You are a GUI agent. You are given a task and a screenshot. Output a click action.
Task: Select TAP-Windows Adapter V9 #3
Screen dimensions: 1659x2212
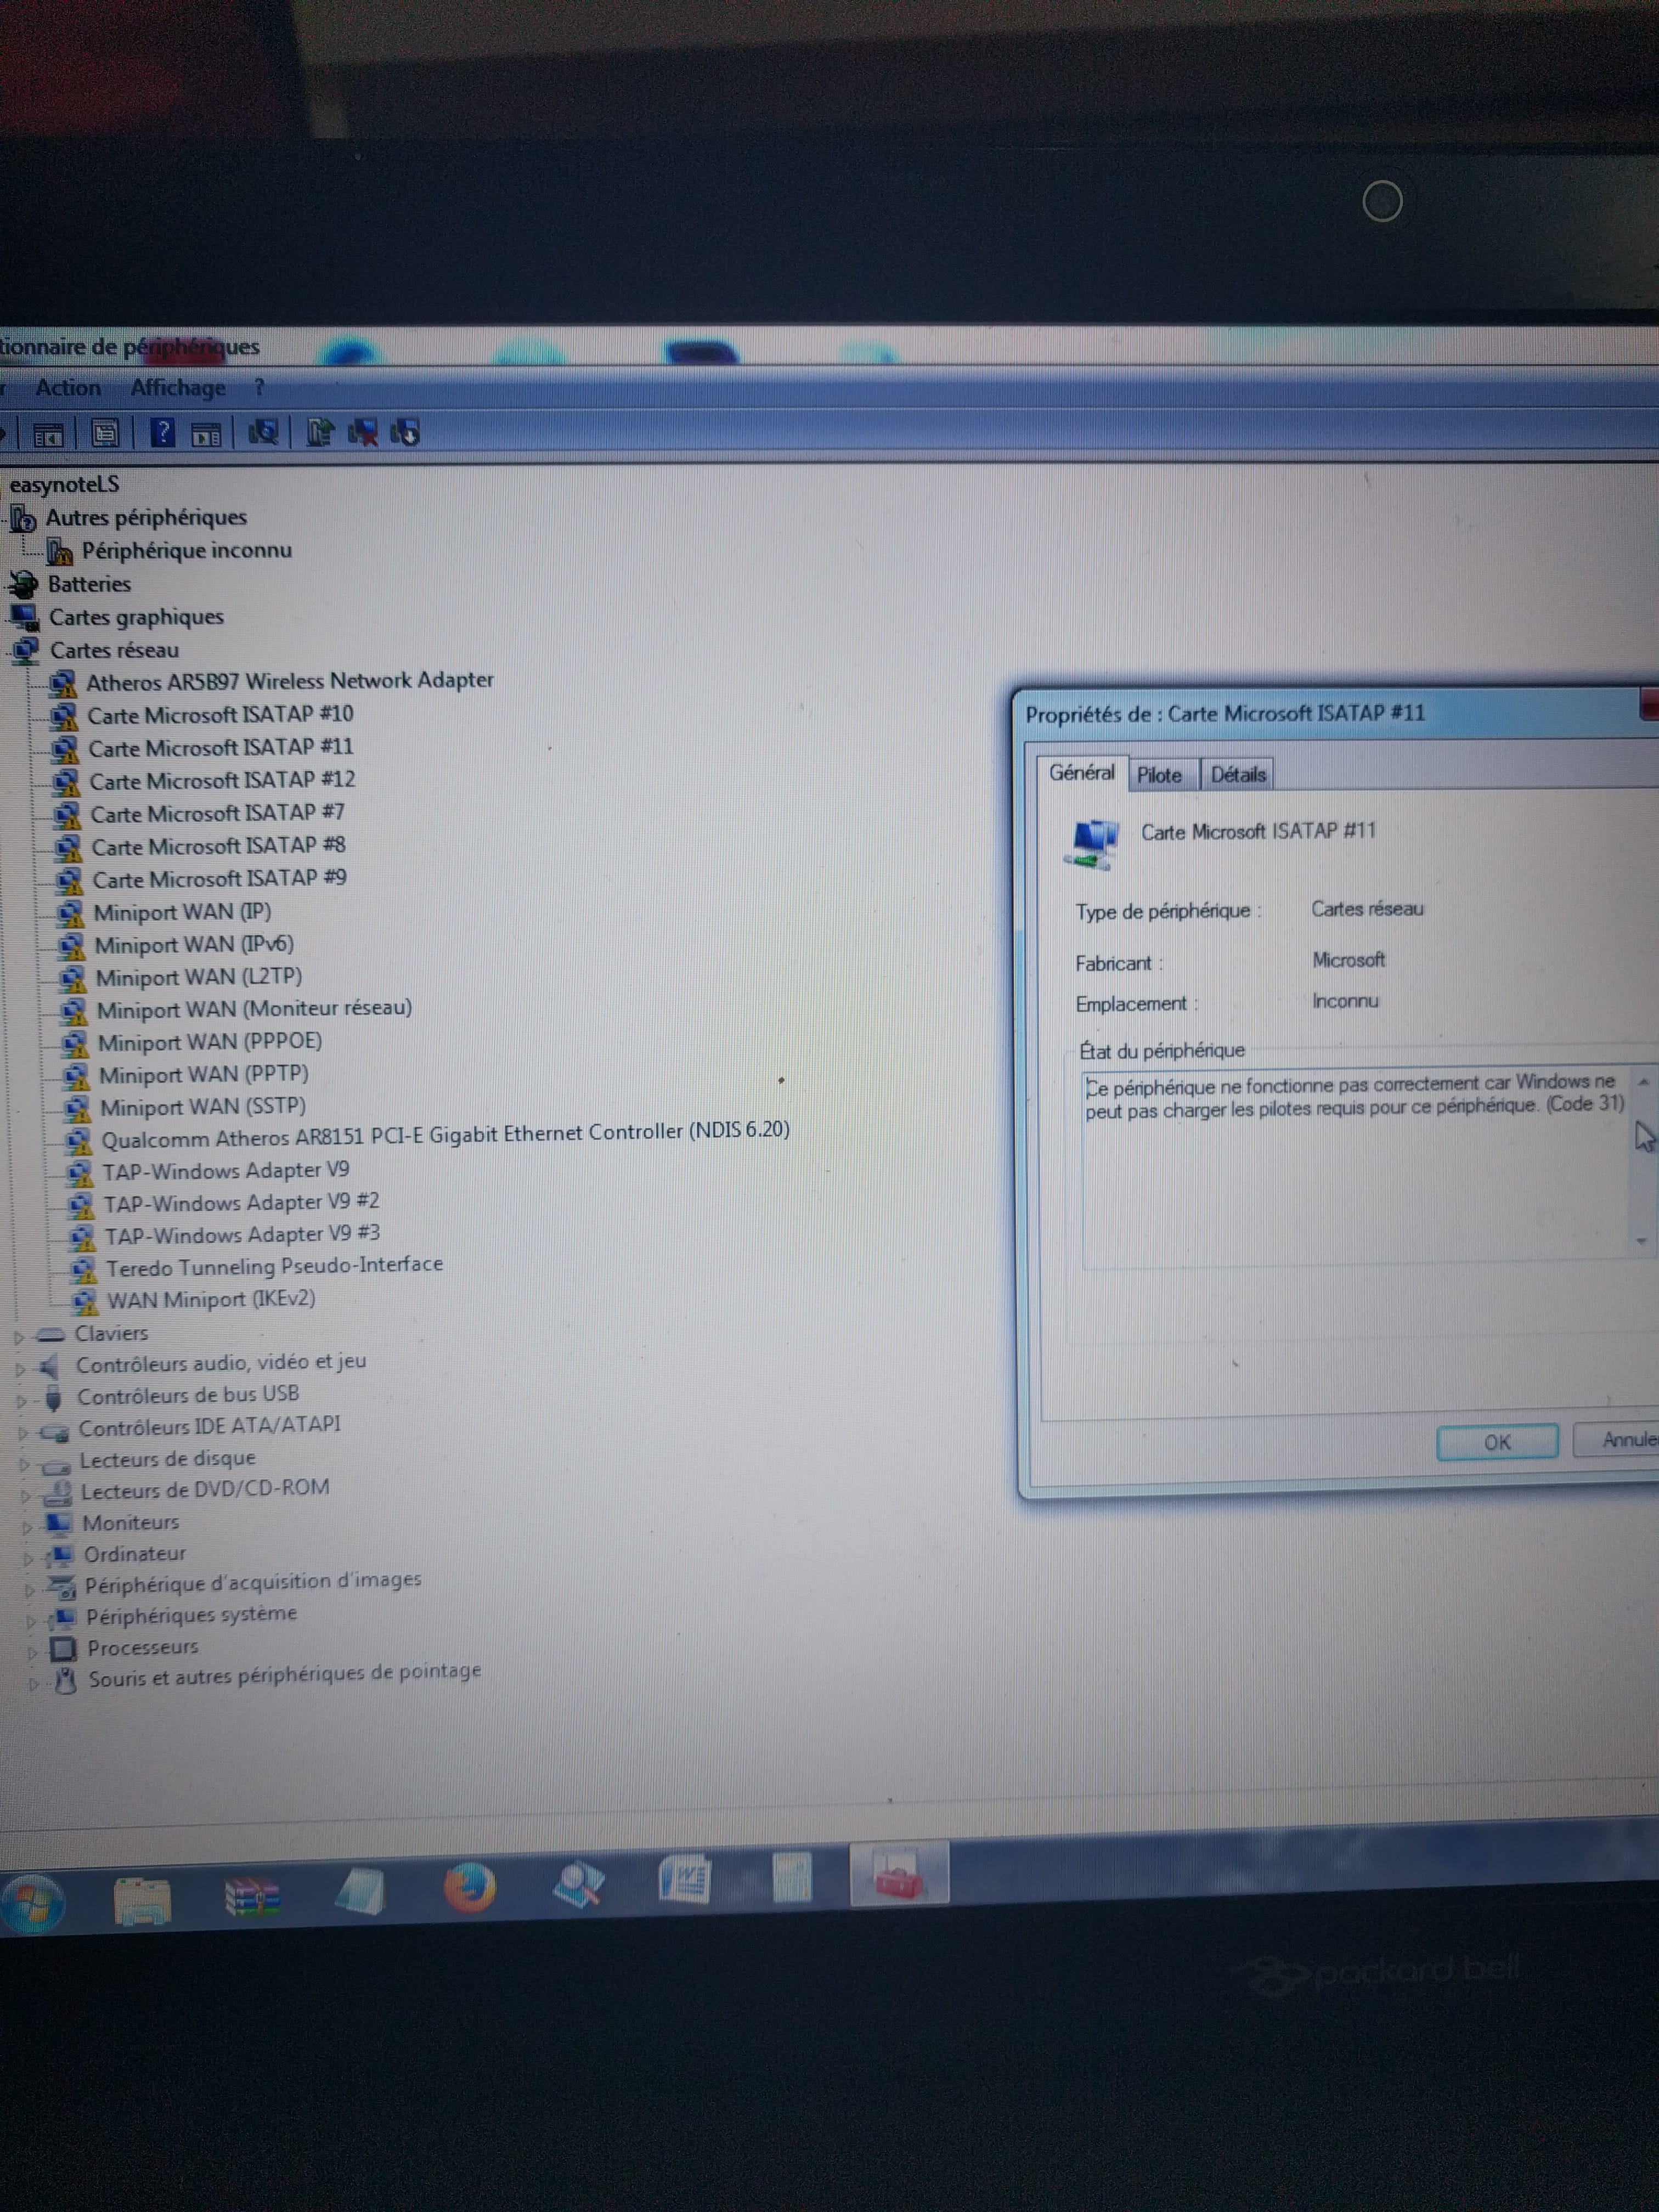(242, 1235)
